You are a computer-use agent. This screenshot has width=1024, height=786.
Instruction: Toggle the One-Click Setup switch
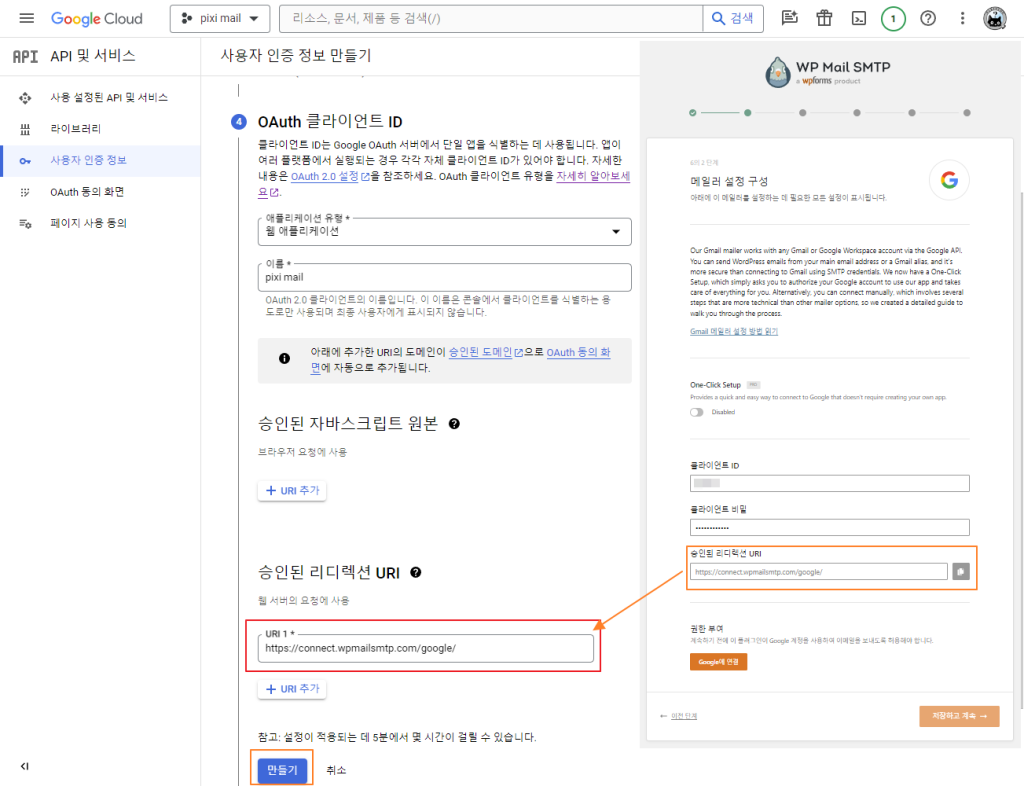(697, 412)
